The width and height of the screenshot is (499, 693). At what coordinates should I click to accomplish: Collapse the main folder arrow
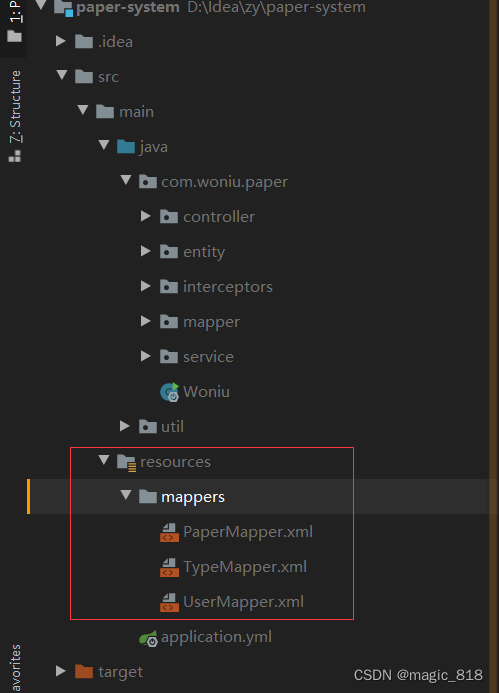(x=83, y=110)
